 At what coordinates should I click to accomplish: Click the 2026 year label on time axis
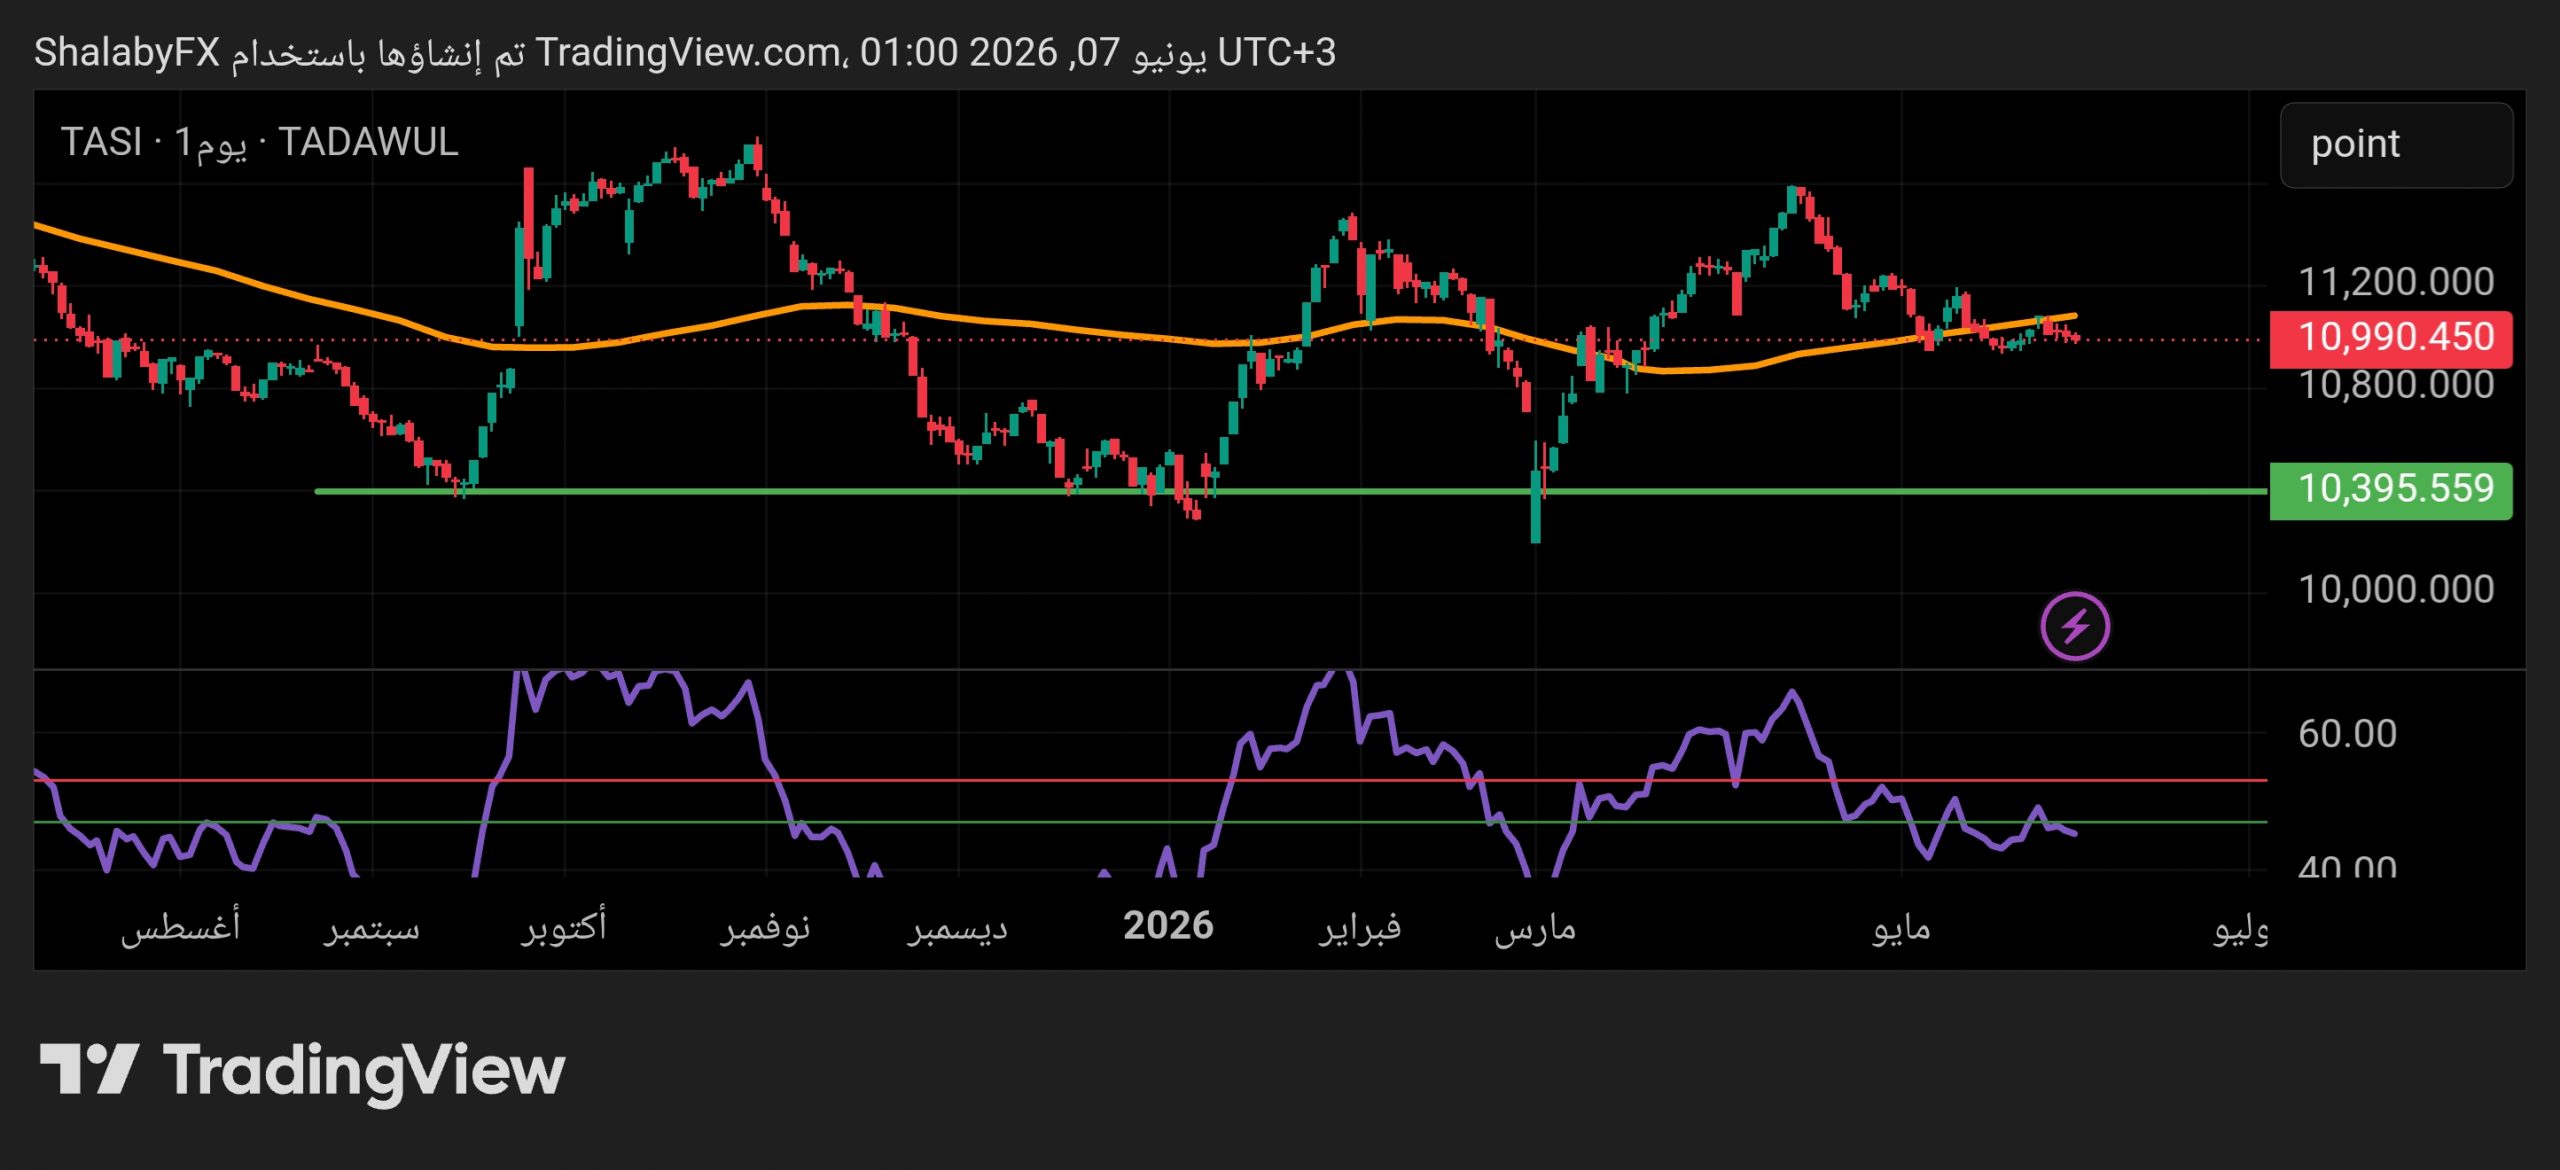(1168, 926)
